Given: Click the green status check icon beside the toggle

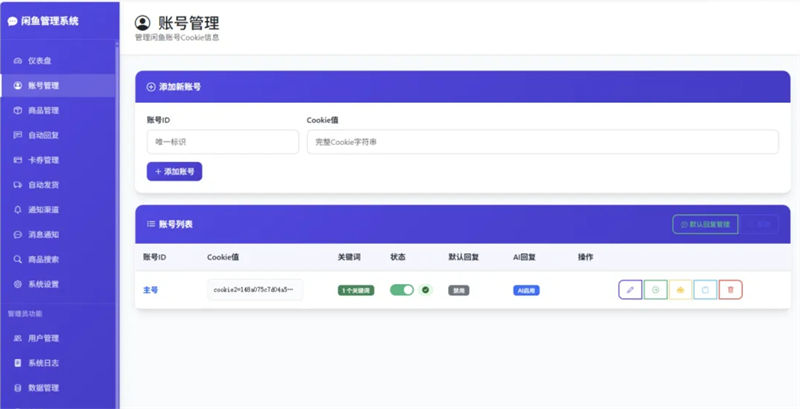Looking at the screenshot, I should [x=426, y=290].
